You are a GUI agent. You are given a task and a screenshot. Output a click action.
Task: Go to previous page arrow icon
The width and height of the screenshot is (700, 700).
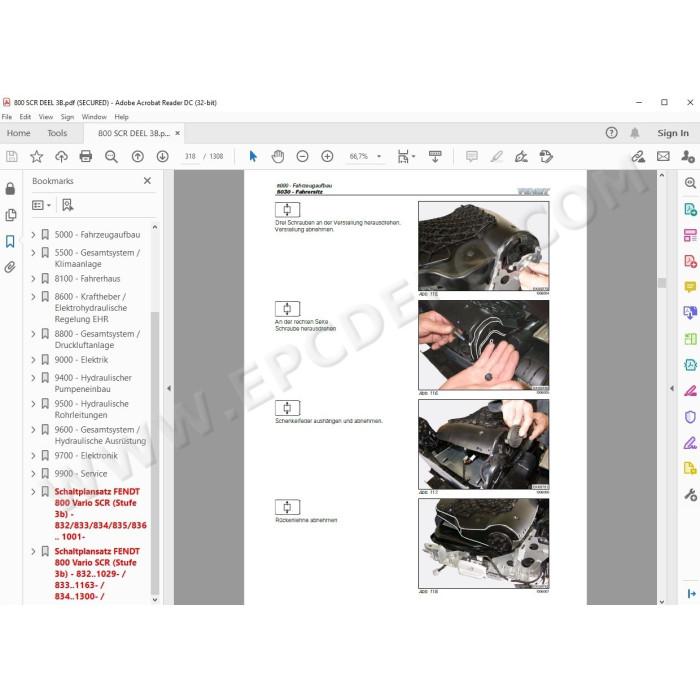[x=138, y=156]
